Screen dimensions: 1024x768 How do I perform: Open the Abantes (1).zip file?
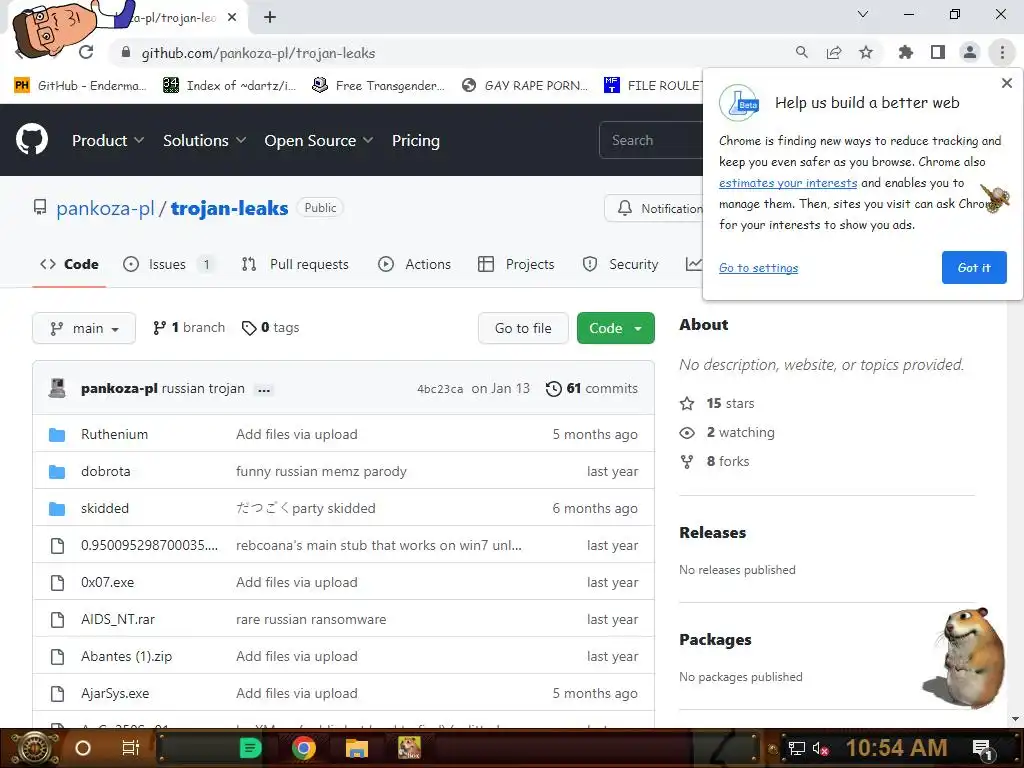127,656
